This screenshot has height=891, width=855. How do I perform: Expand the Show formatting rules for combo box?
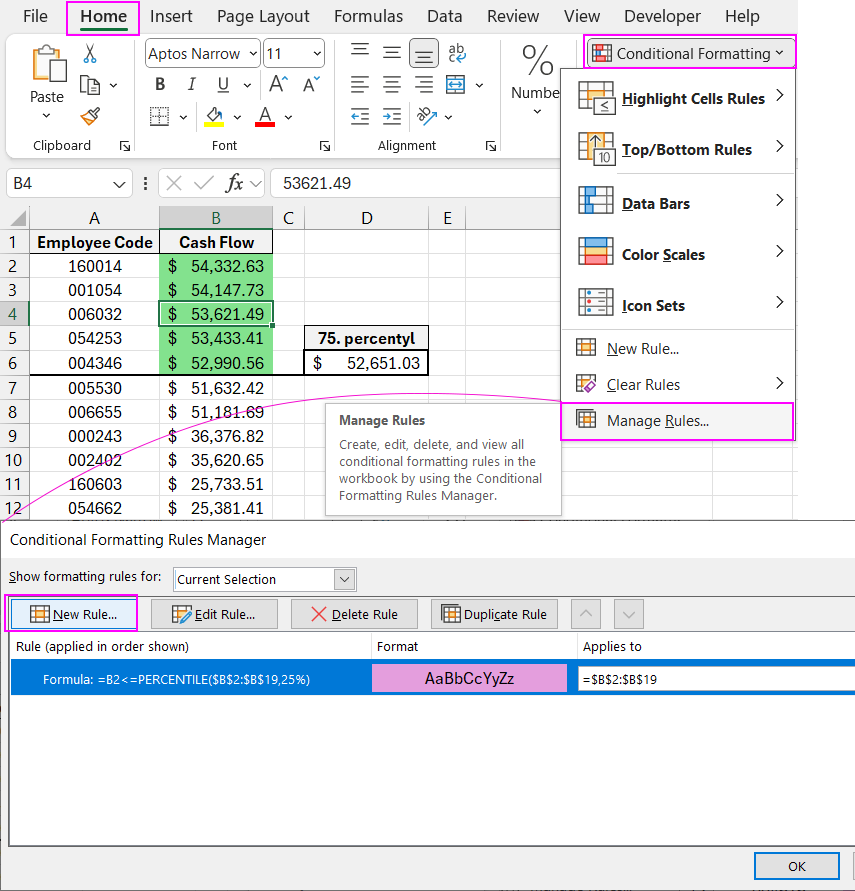345,579
